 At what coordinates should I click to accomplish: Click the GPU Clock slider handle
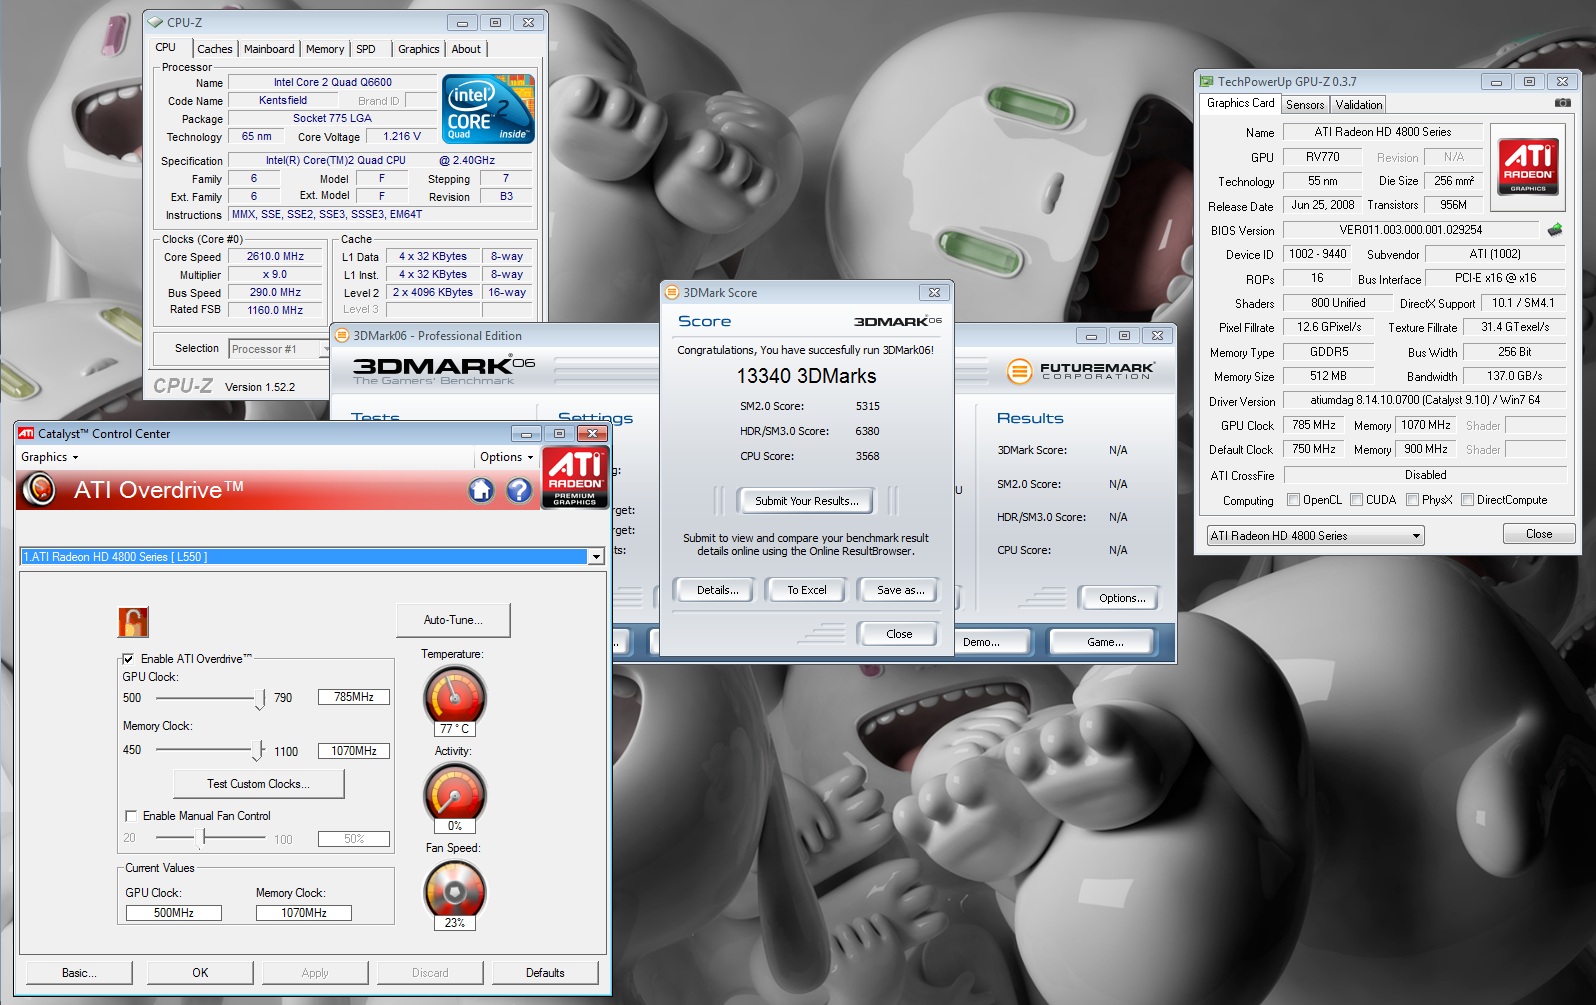coord(260,698)
